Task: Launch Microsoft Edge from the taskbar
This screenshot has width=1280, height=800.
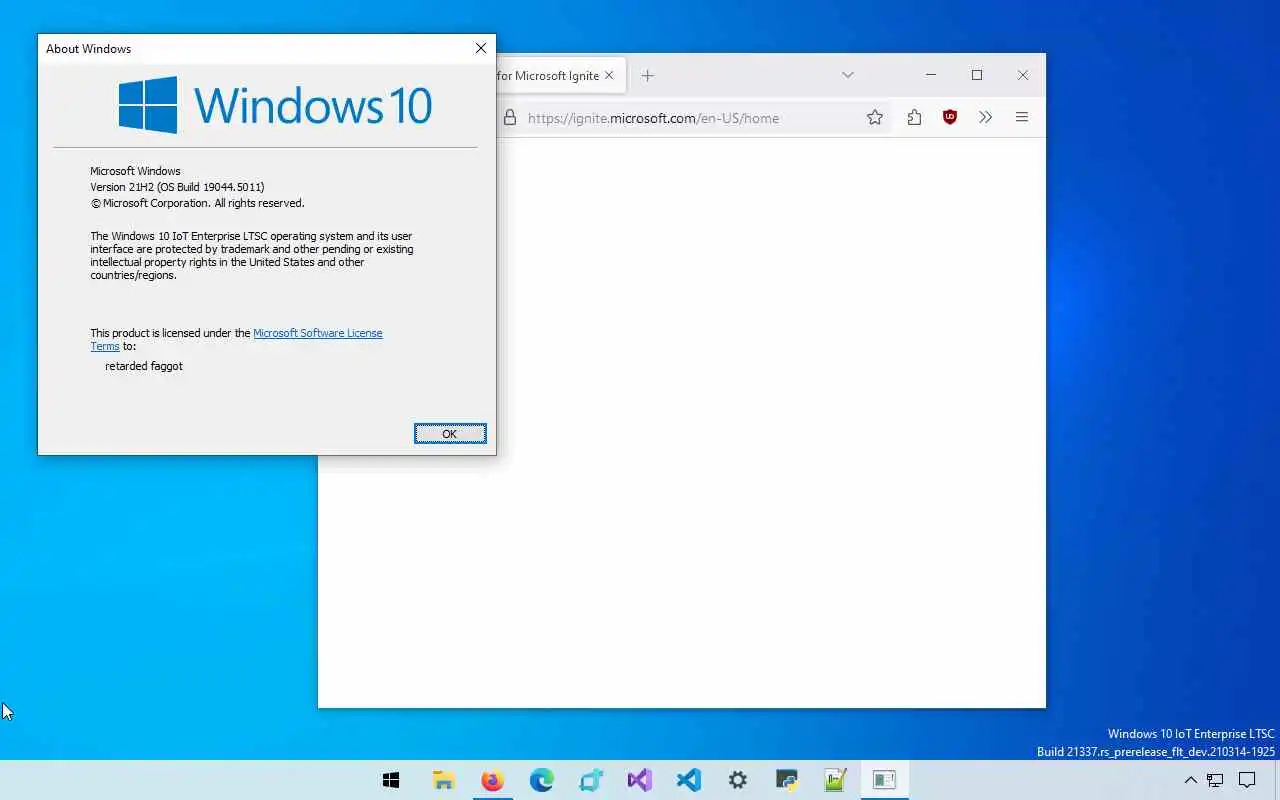Action: pyautogui.click(x=541, y=780)
